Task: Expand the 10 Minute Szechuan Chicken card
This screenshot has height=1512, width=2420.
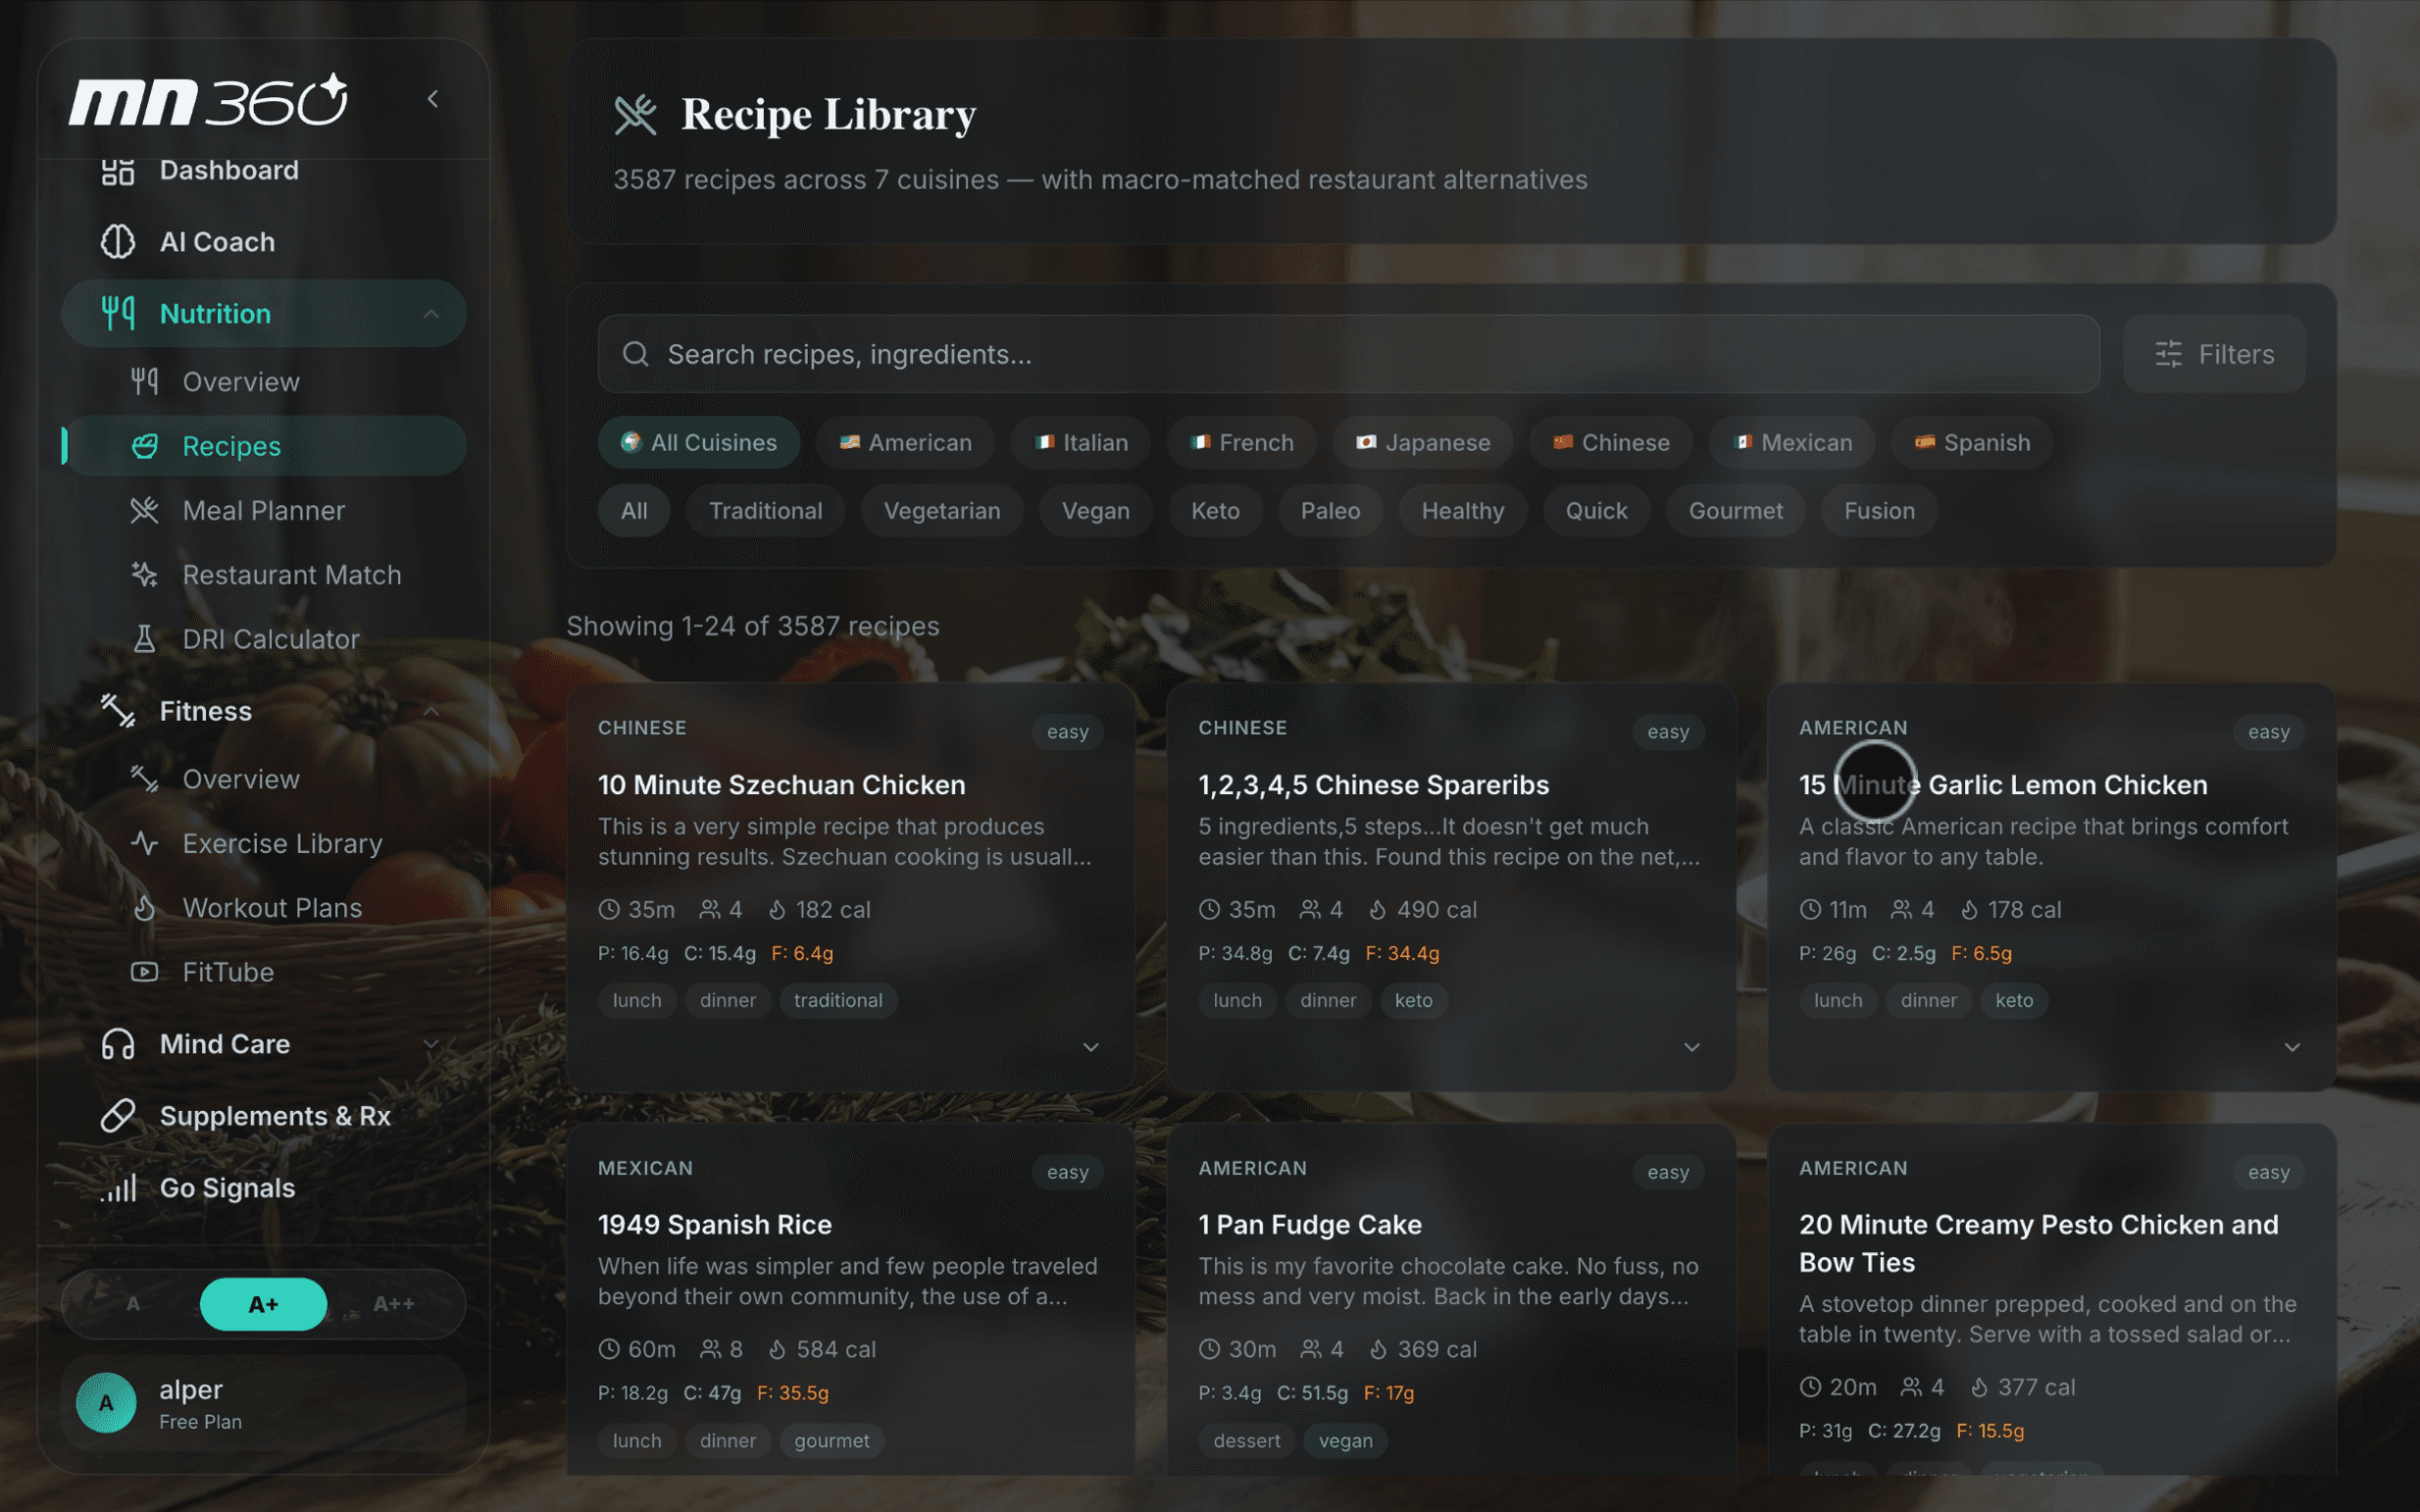Action: point(1090,1047)
